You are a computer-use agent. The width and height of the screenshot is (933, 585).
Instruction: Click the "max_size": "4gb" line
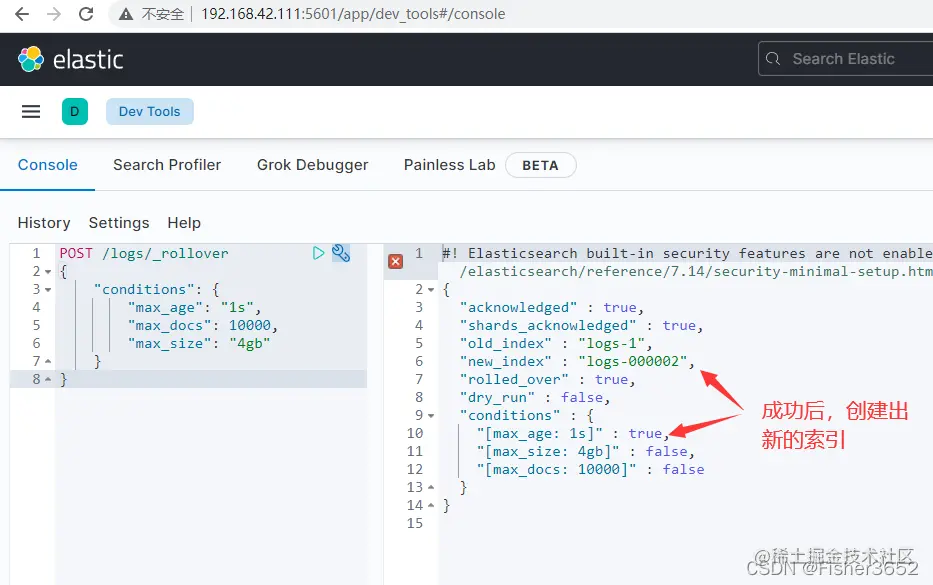point(199,343)
